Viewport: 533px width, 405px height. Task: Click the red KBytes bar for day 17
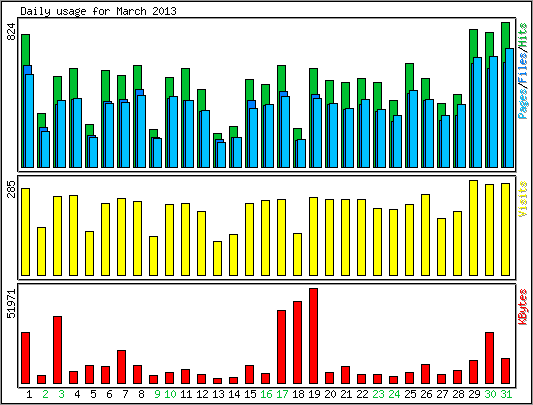click(x=281, y=347)
